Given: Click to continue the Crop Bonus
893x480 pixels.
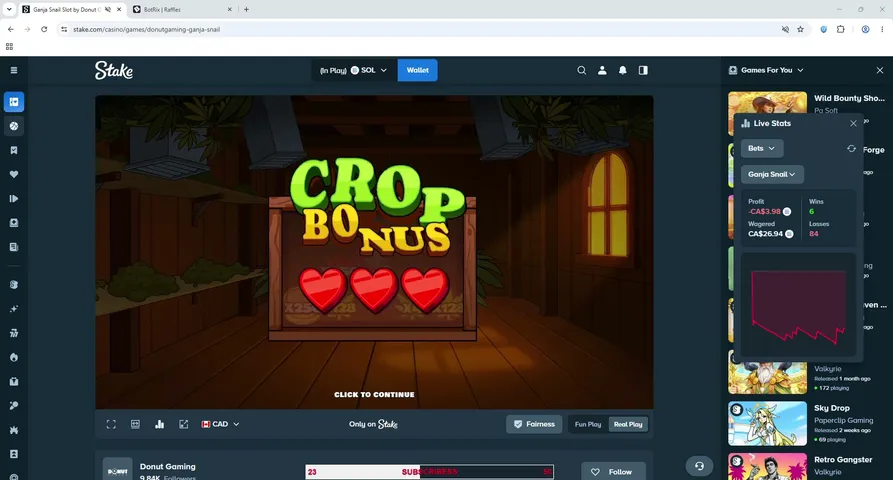Looking at the screenshot, I should (374, 395).
